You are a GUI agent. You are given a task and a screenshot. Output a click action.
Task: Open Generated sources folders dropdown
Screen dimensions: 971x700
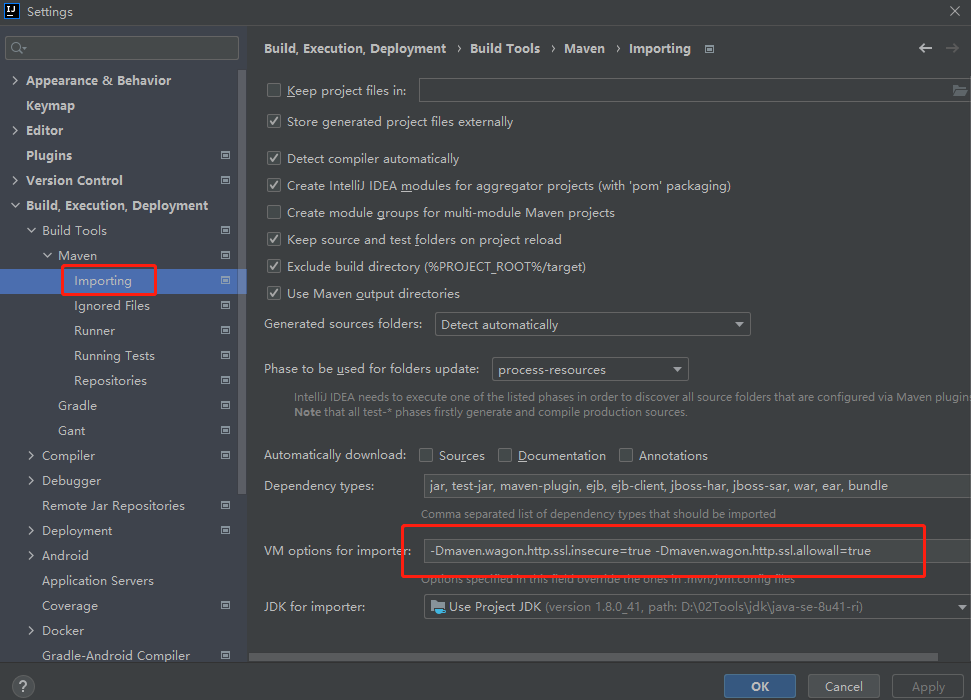(593, 324)
